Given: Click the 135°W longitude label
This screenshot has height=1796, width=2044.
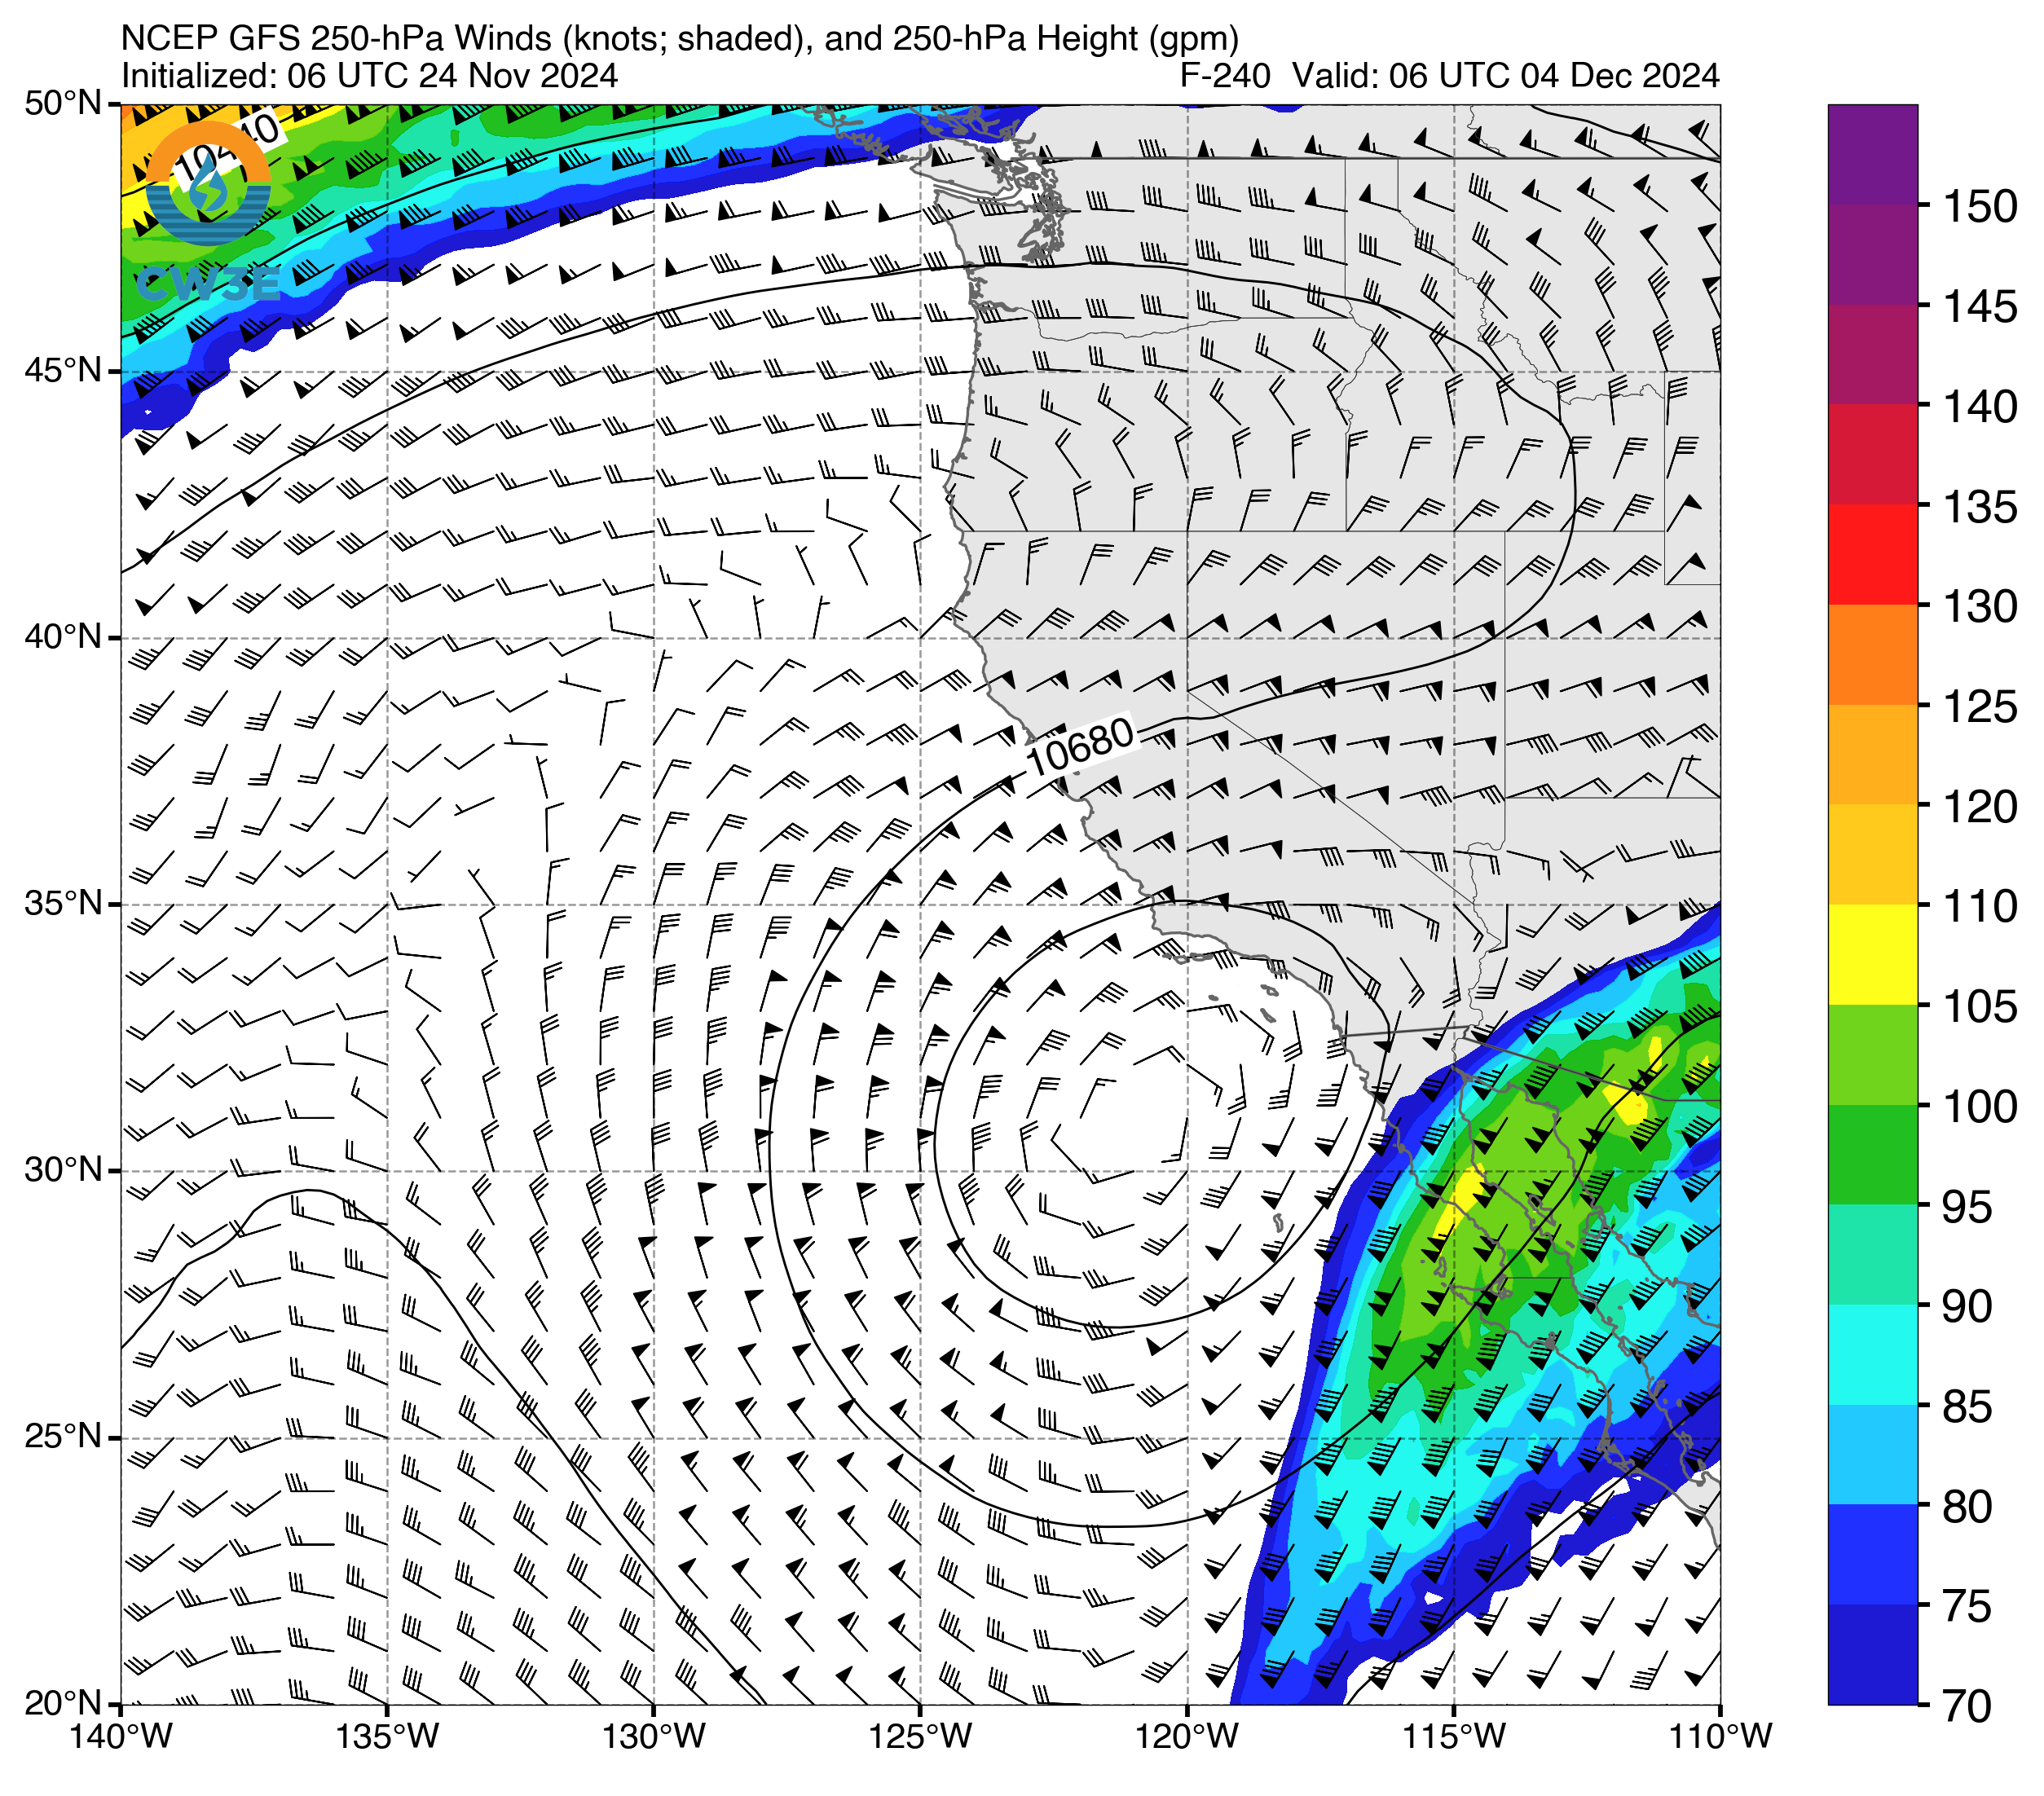Looking at the screenshot, I should coord(387,1737).
